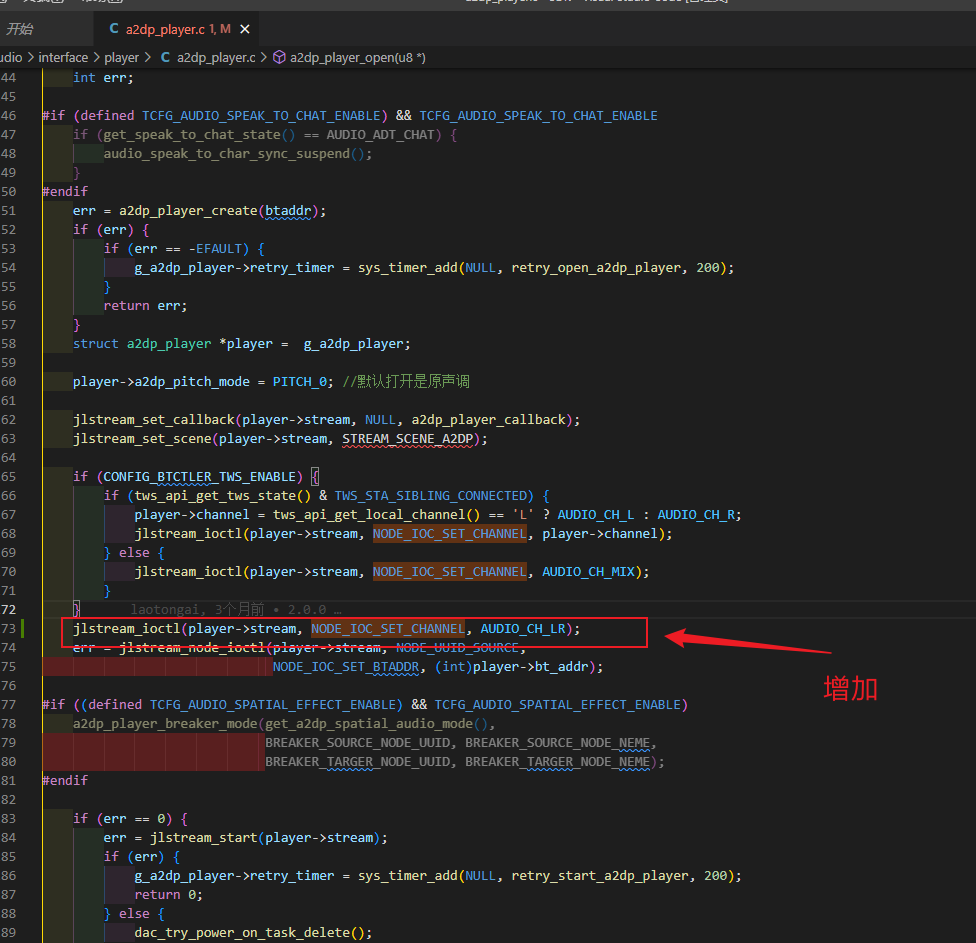
Task: Click CONFIG_BTCTLER_TWS_ENABLE in the if statement
Action: (x=199, y=477)
